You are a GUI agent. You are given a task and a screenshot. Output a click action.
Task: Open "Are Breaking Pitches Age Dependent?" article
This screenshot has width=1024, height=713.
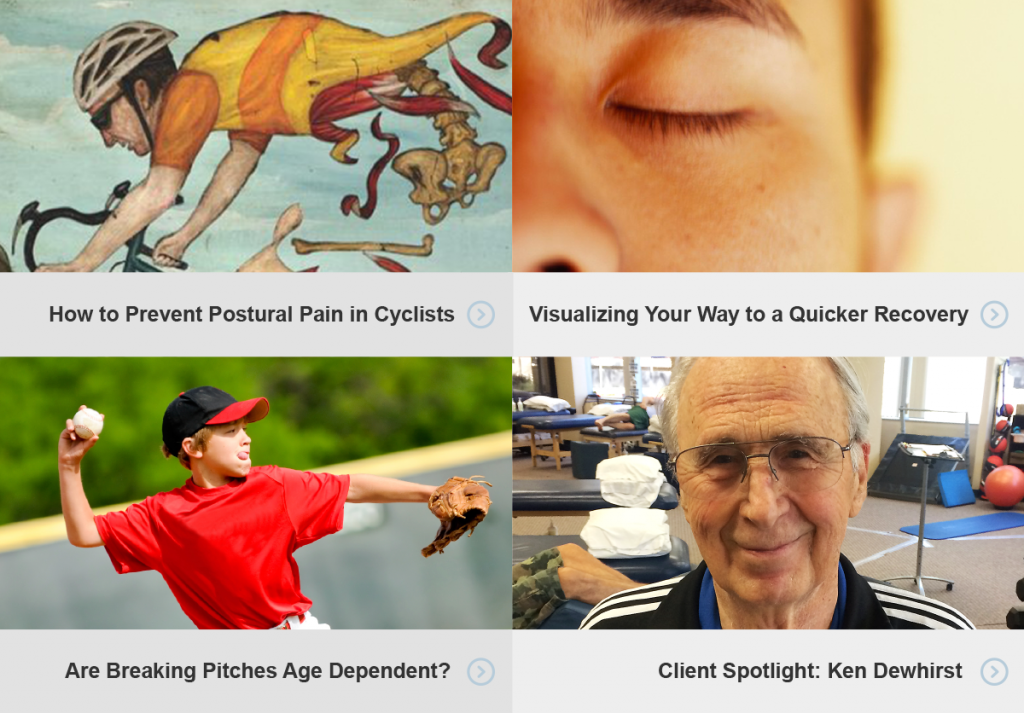pos(257,671)
